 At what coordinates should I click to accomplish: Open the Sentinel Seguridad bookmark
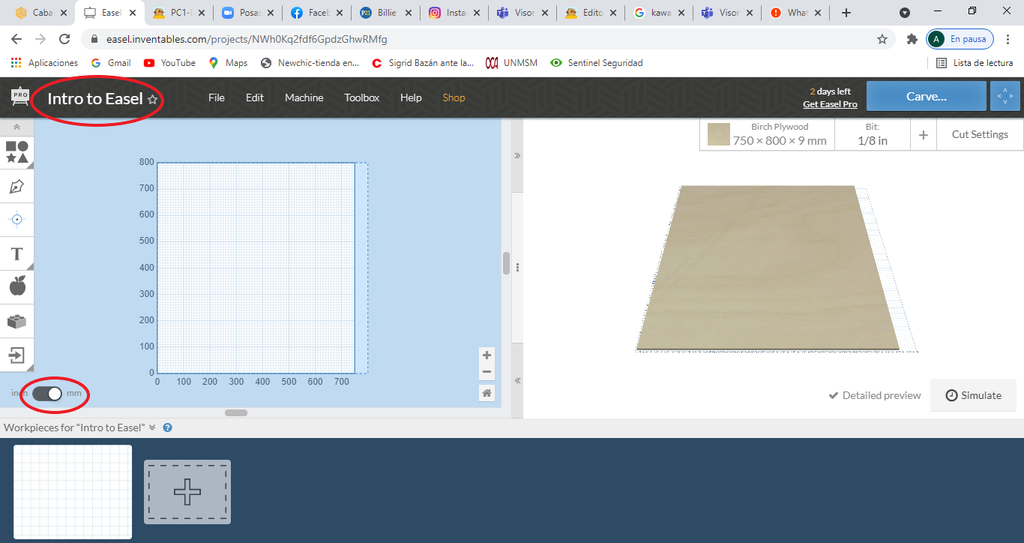coord(596,63)
